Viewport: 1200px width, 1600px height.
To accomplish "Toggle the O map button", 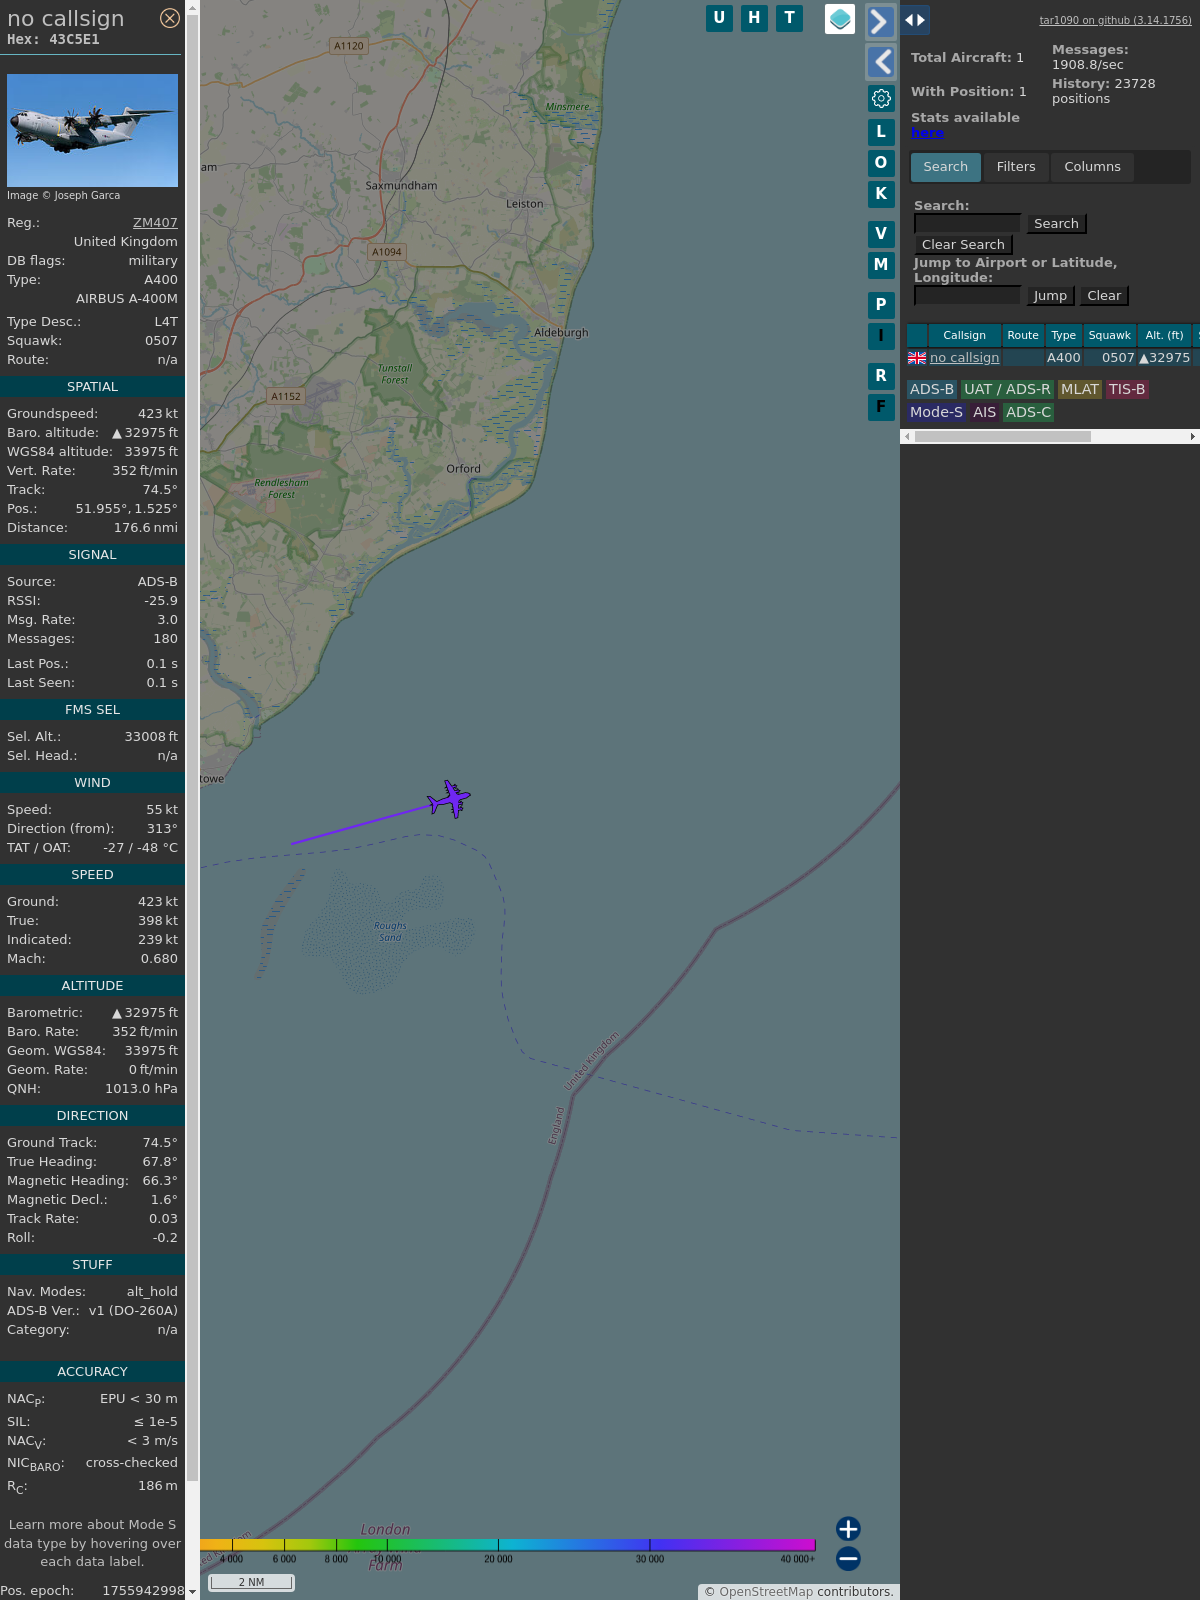I will 881,163.
